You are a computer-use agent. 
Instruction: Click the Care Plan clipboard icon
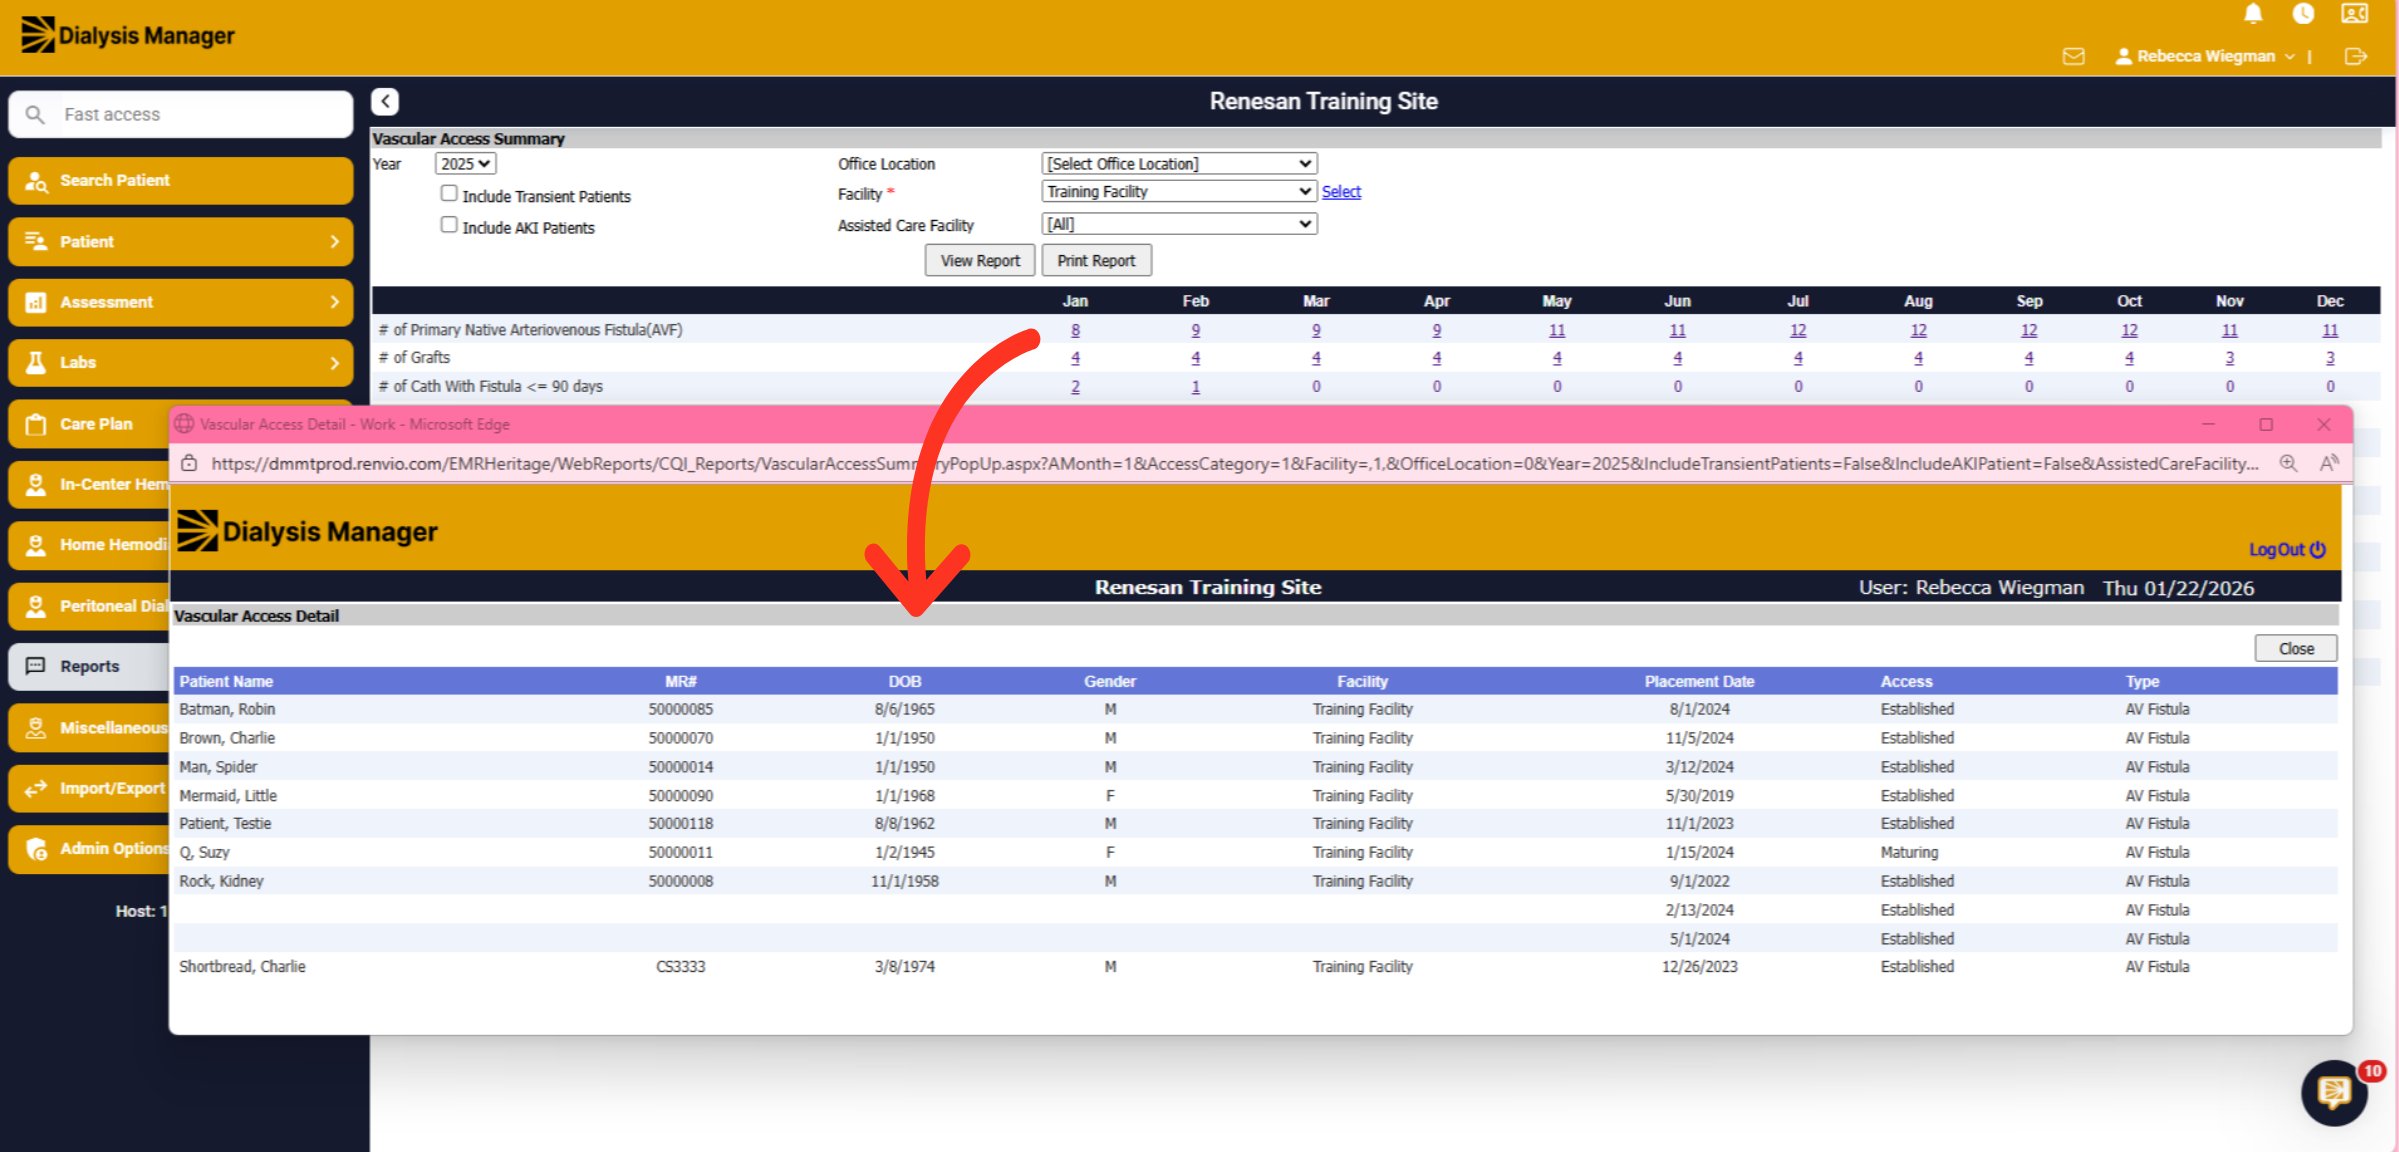tap(36, 424)
